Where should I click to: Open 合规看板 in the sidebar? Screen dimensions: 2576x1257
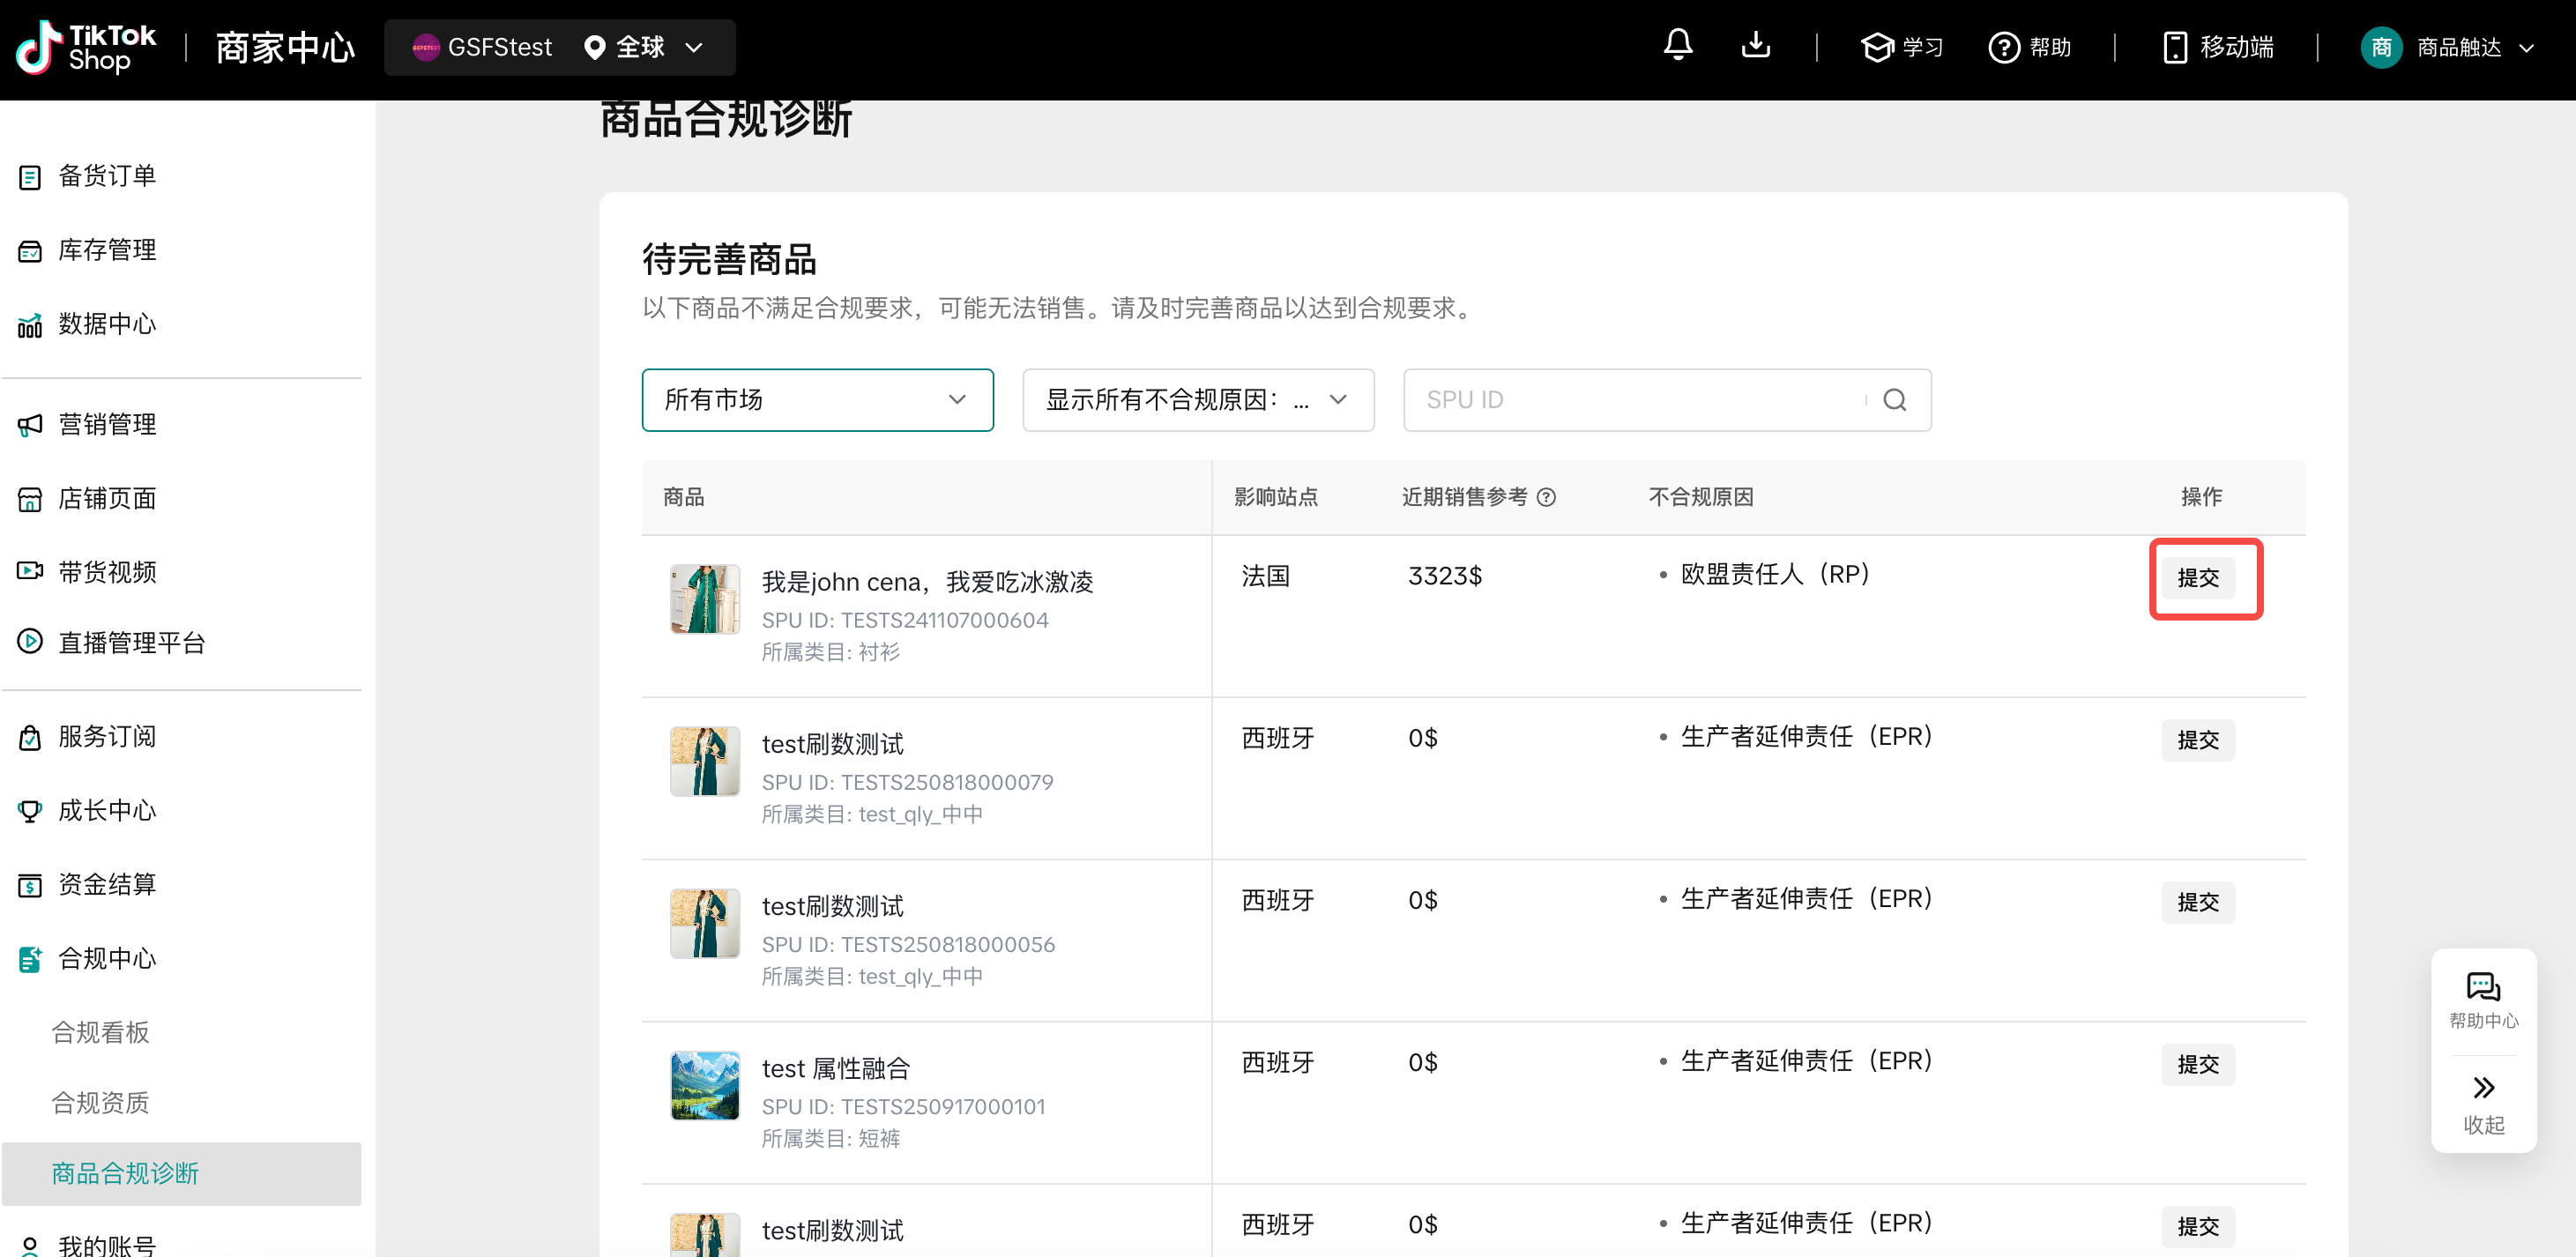coord(100,1032)
